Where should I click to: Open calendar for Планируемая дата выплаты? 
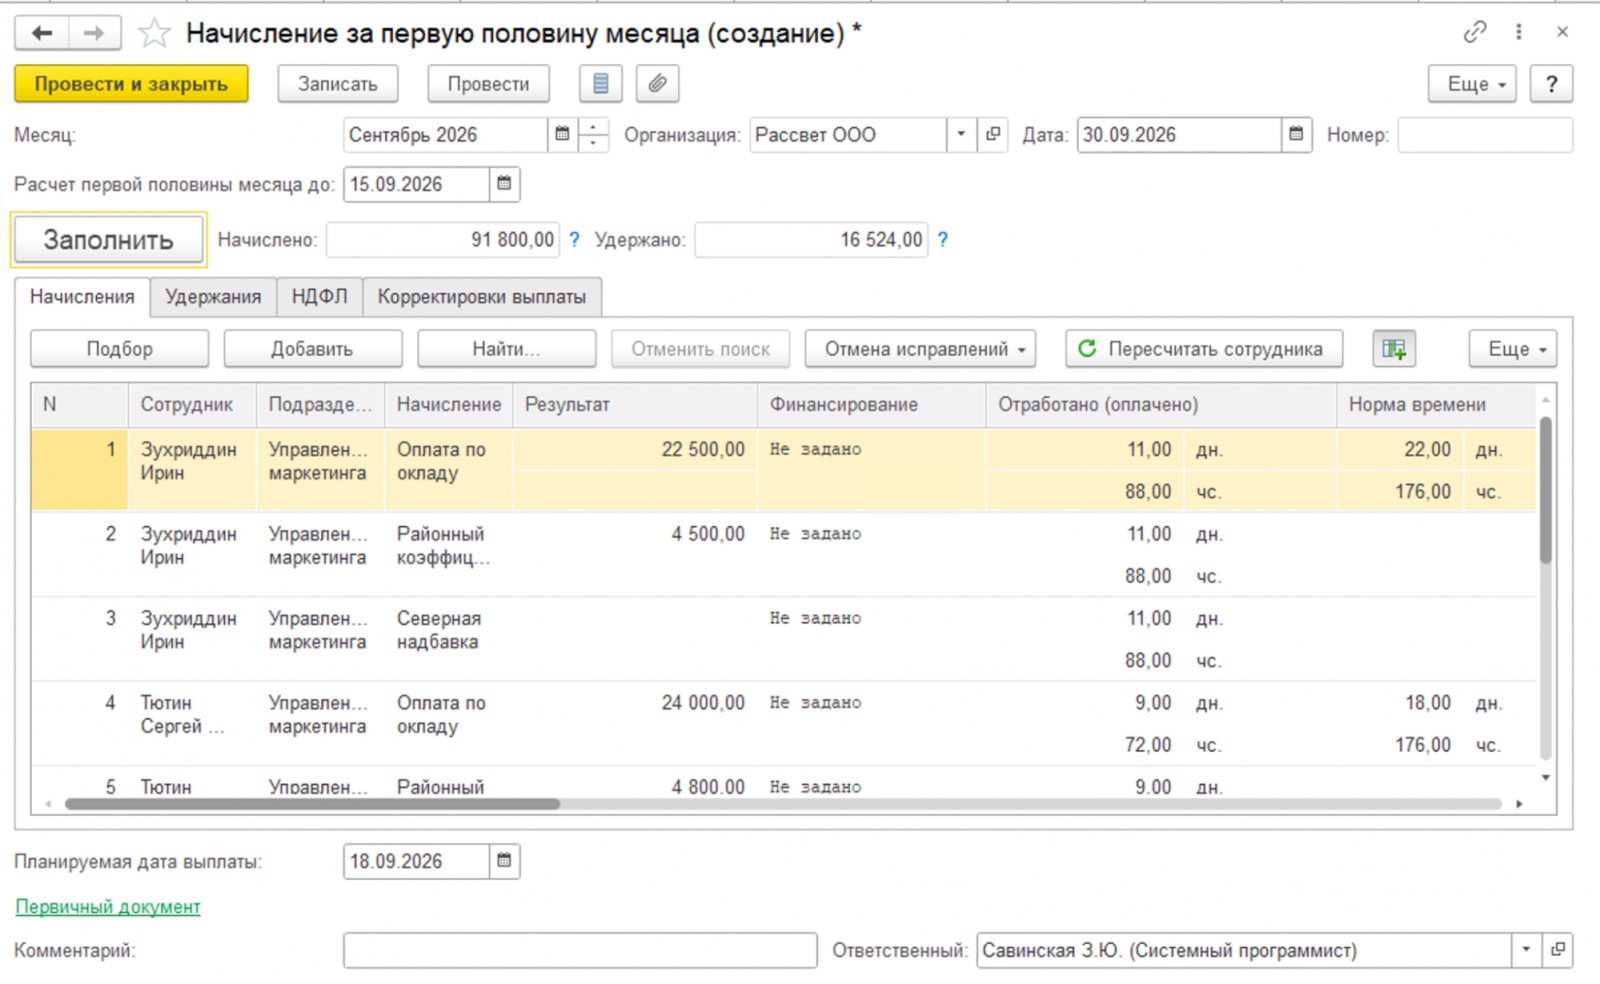pyautogui.click(x=504, y=861)
